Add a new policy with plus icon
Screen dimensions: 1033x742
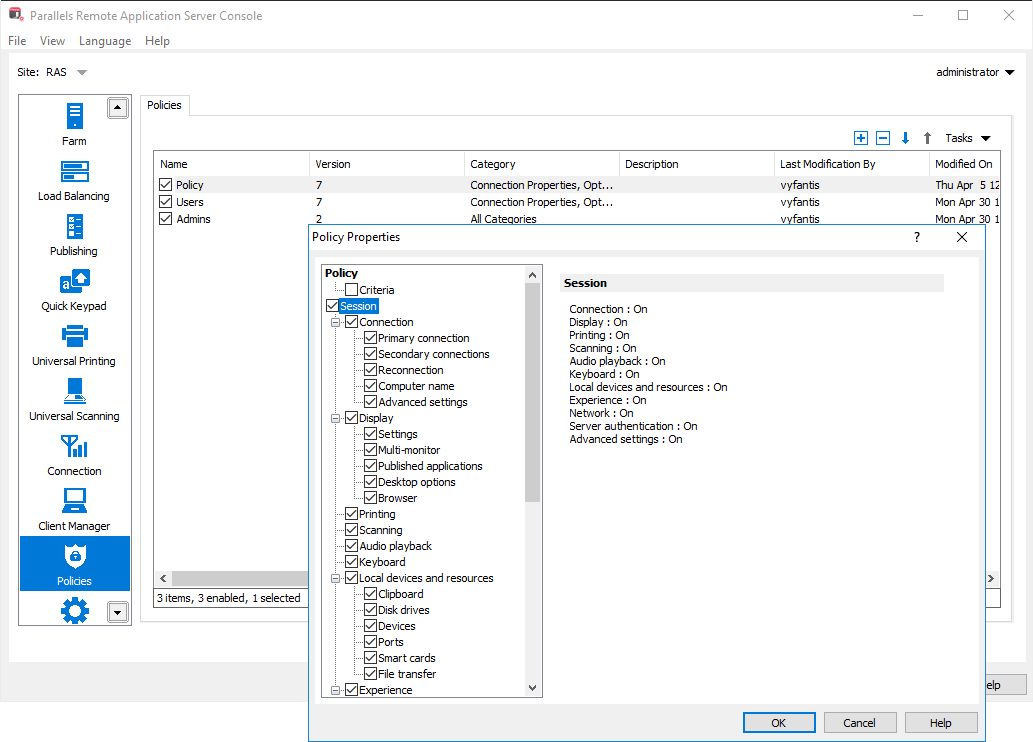click(860, 138)
